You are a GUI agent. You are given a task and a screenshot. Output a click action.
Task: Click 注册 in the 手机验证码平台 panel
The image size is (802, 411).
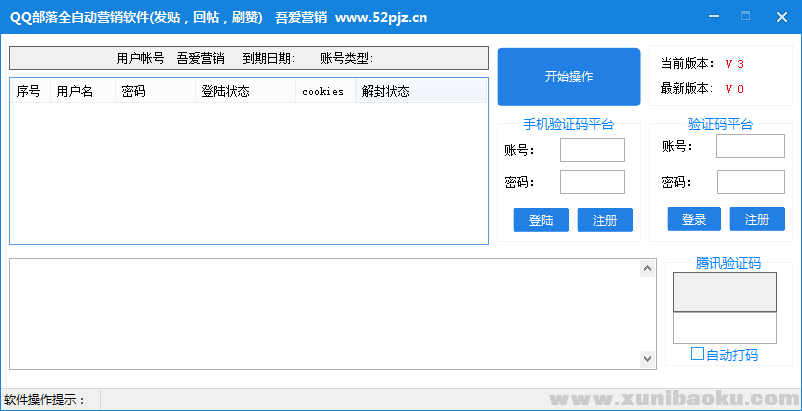[x=605, y=220]
